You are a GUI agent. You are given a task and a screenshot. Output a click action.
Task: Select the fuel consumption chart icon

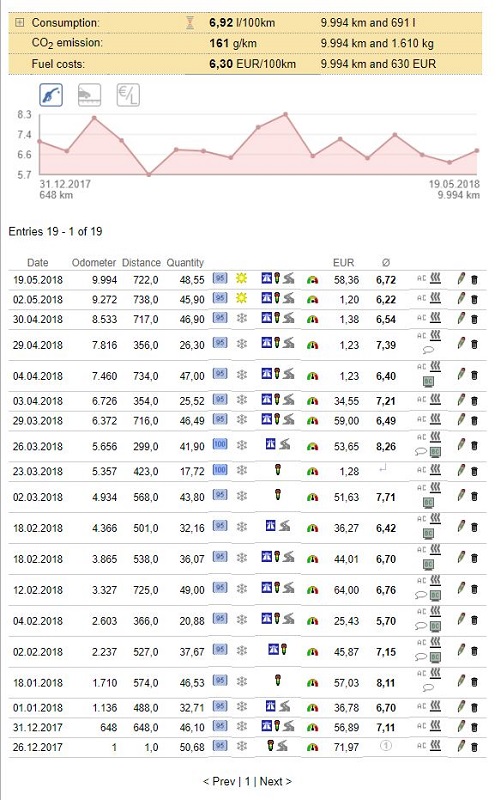tap(51, 95)
